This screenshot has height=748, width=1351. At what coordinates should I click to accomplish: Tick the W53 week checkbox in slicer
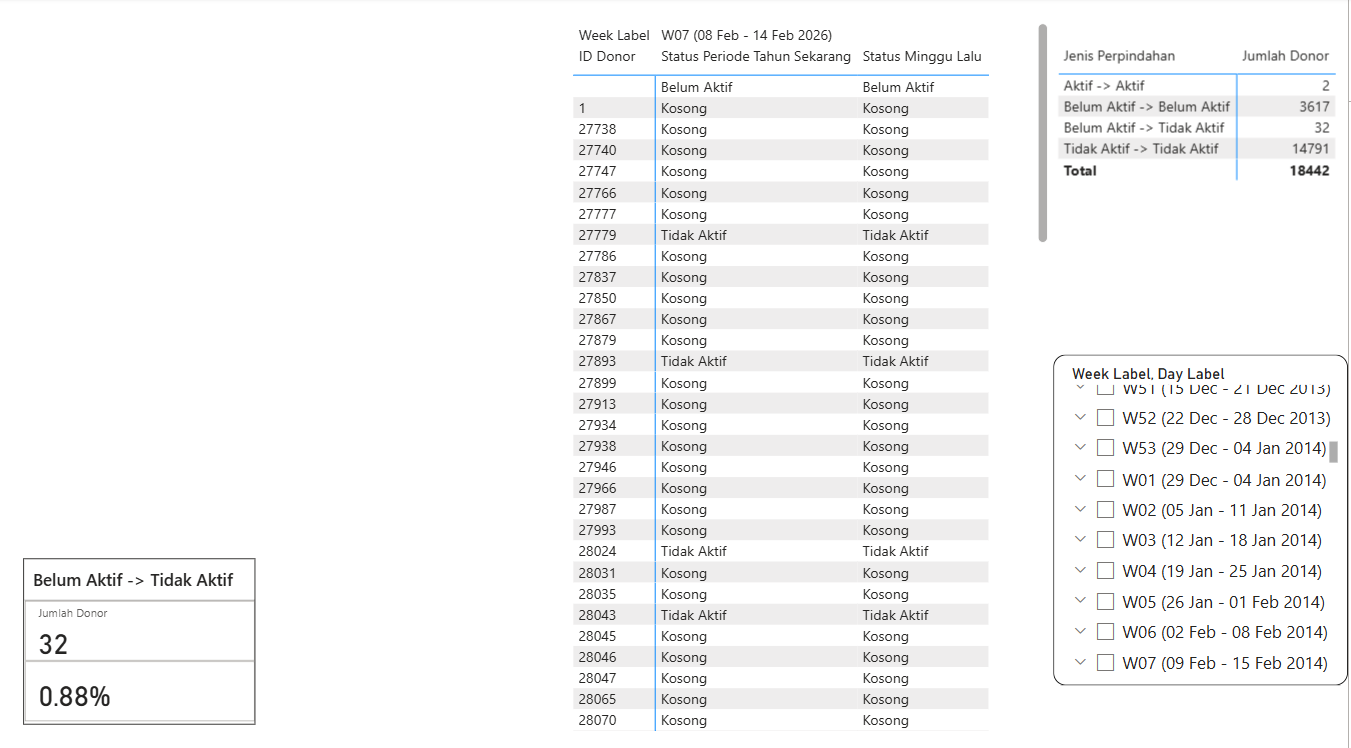coord(1105,448)
